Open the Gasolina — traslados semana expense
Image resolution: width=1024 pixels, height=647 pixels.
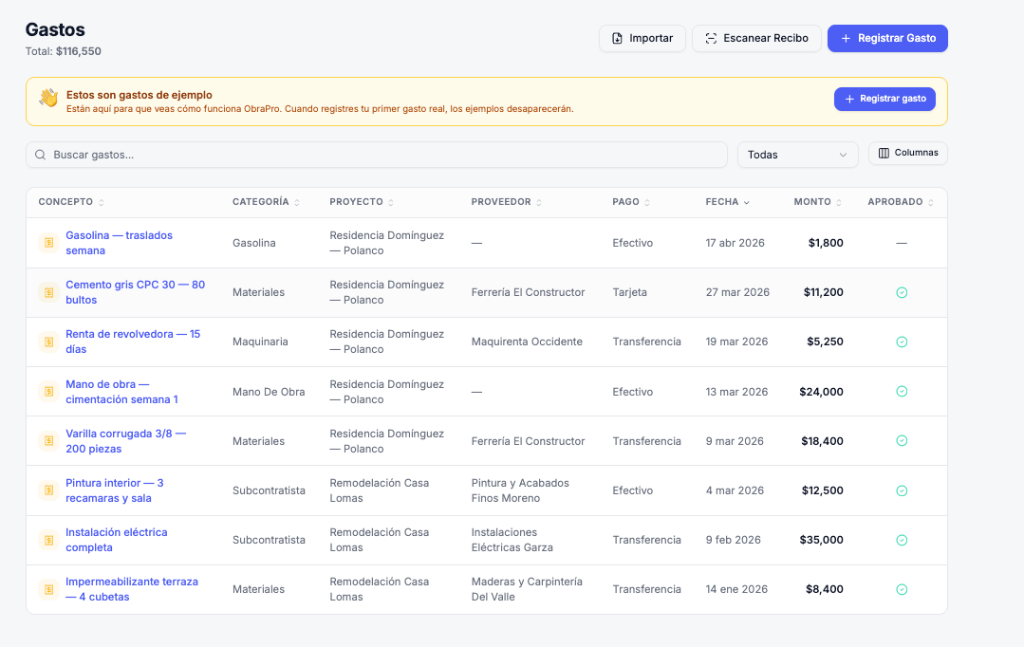tap(119, 243)
